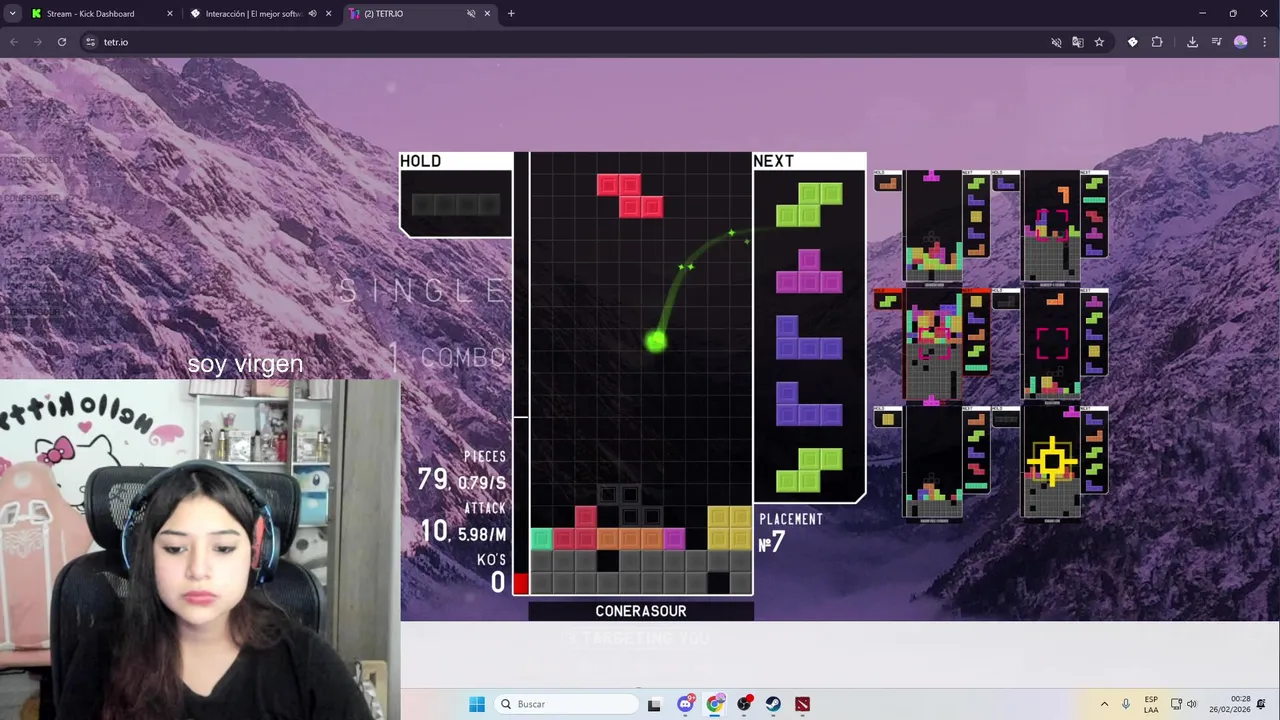Switch the ESP LAA input language
The height and width of the screenshot is (720, 1280).
(x=1151, y=704)
